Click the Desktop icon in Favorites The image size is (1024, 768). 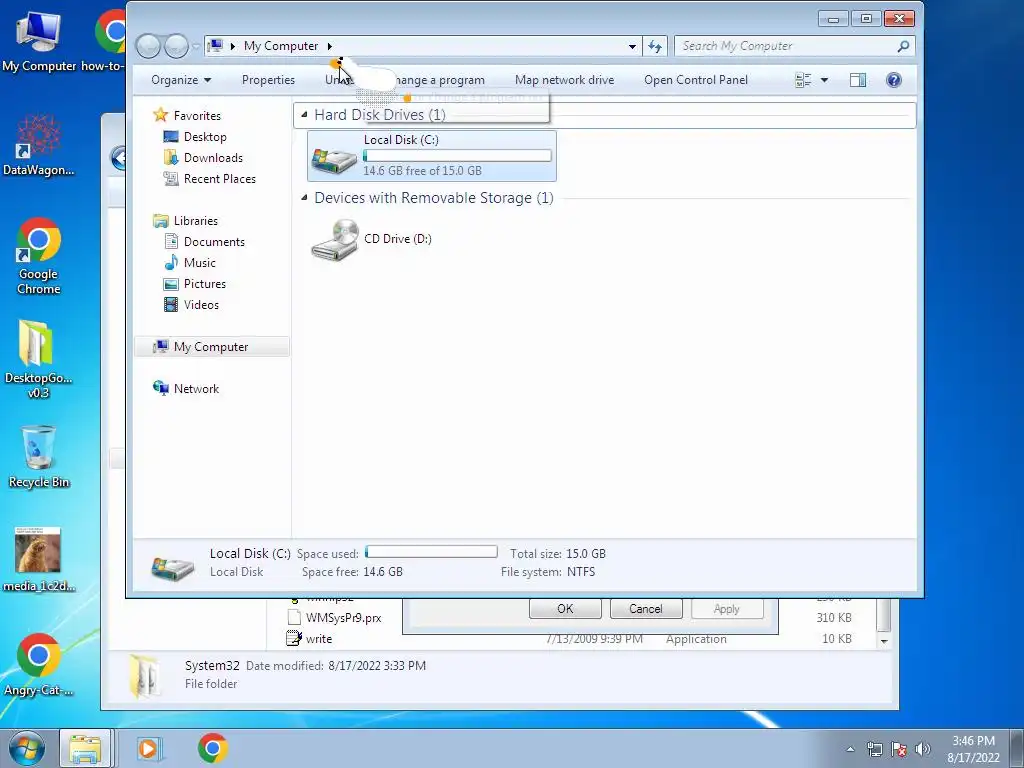pos(171,137)
